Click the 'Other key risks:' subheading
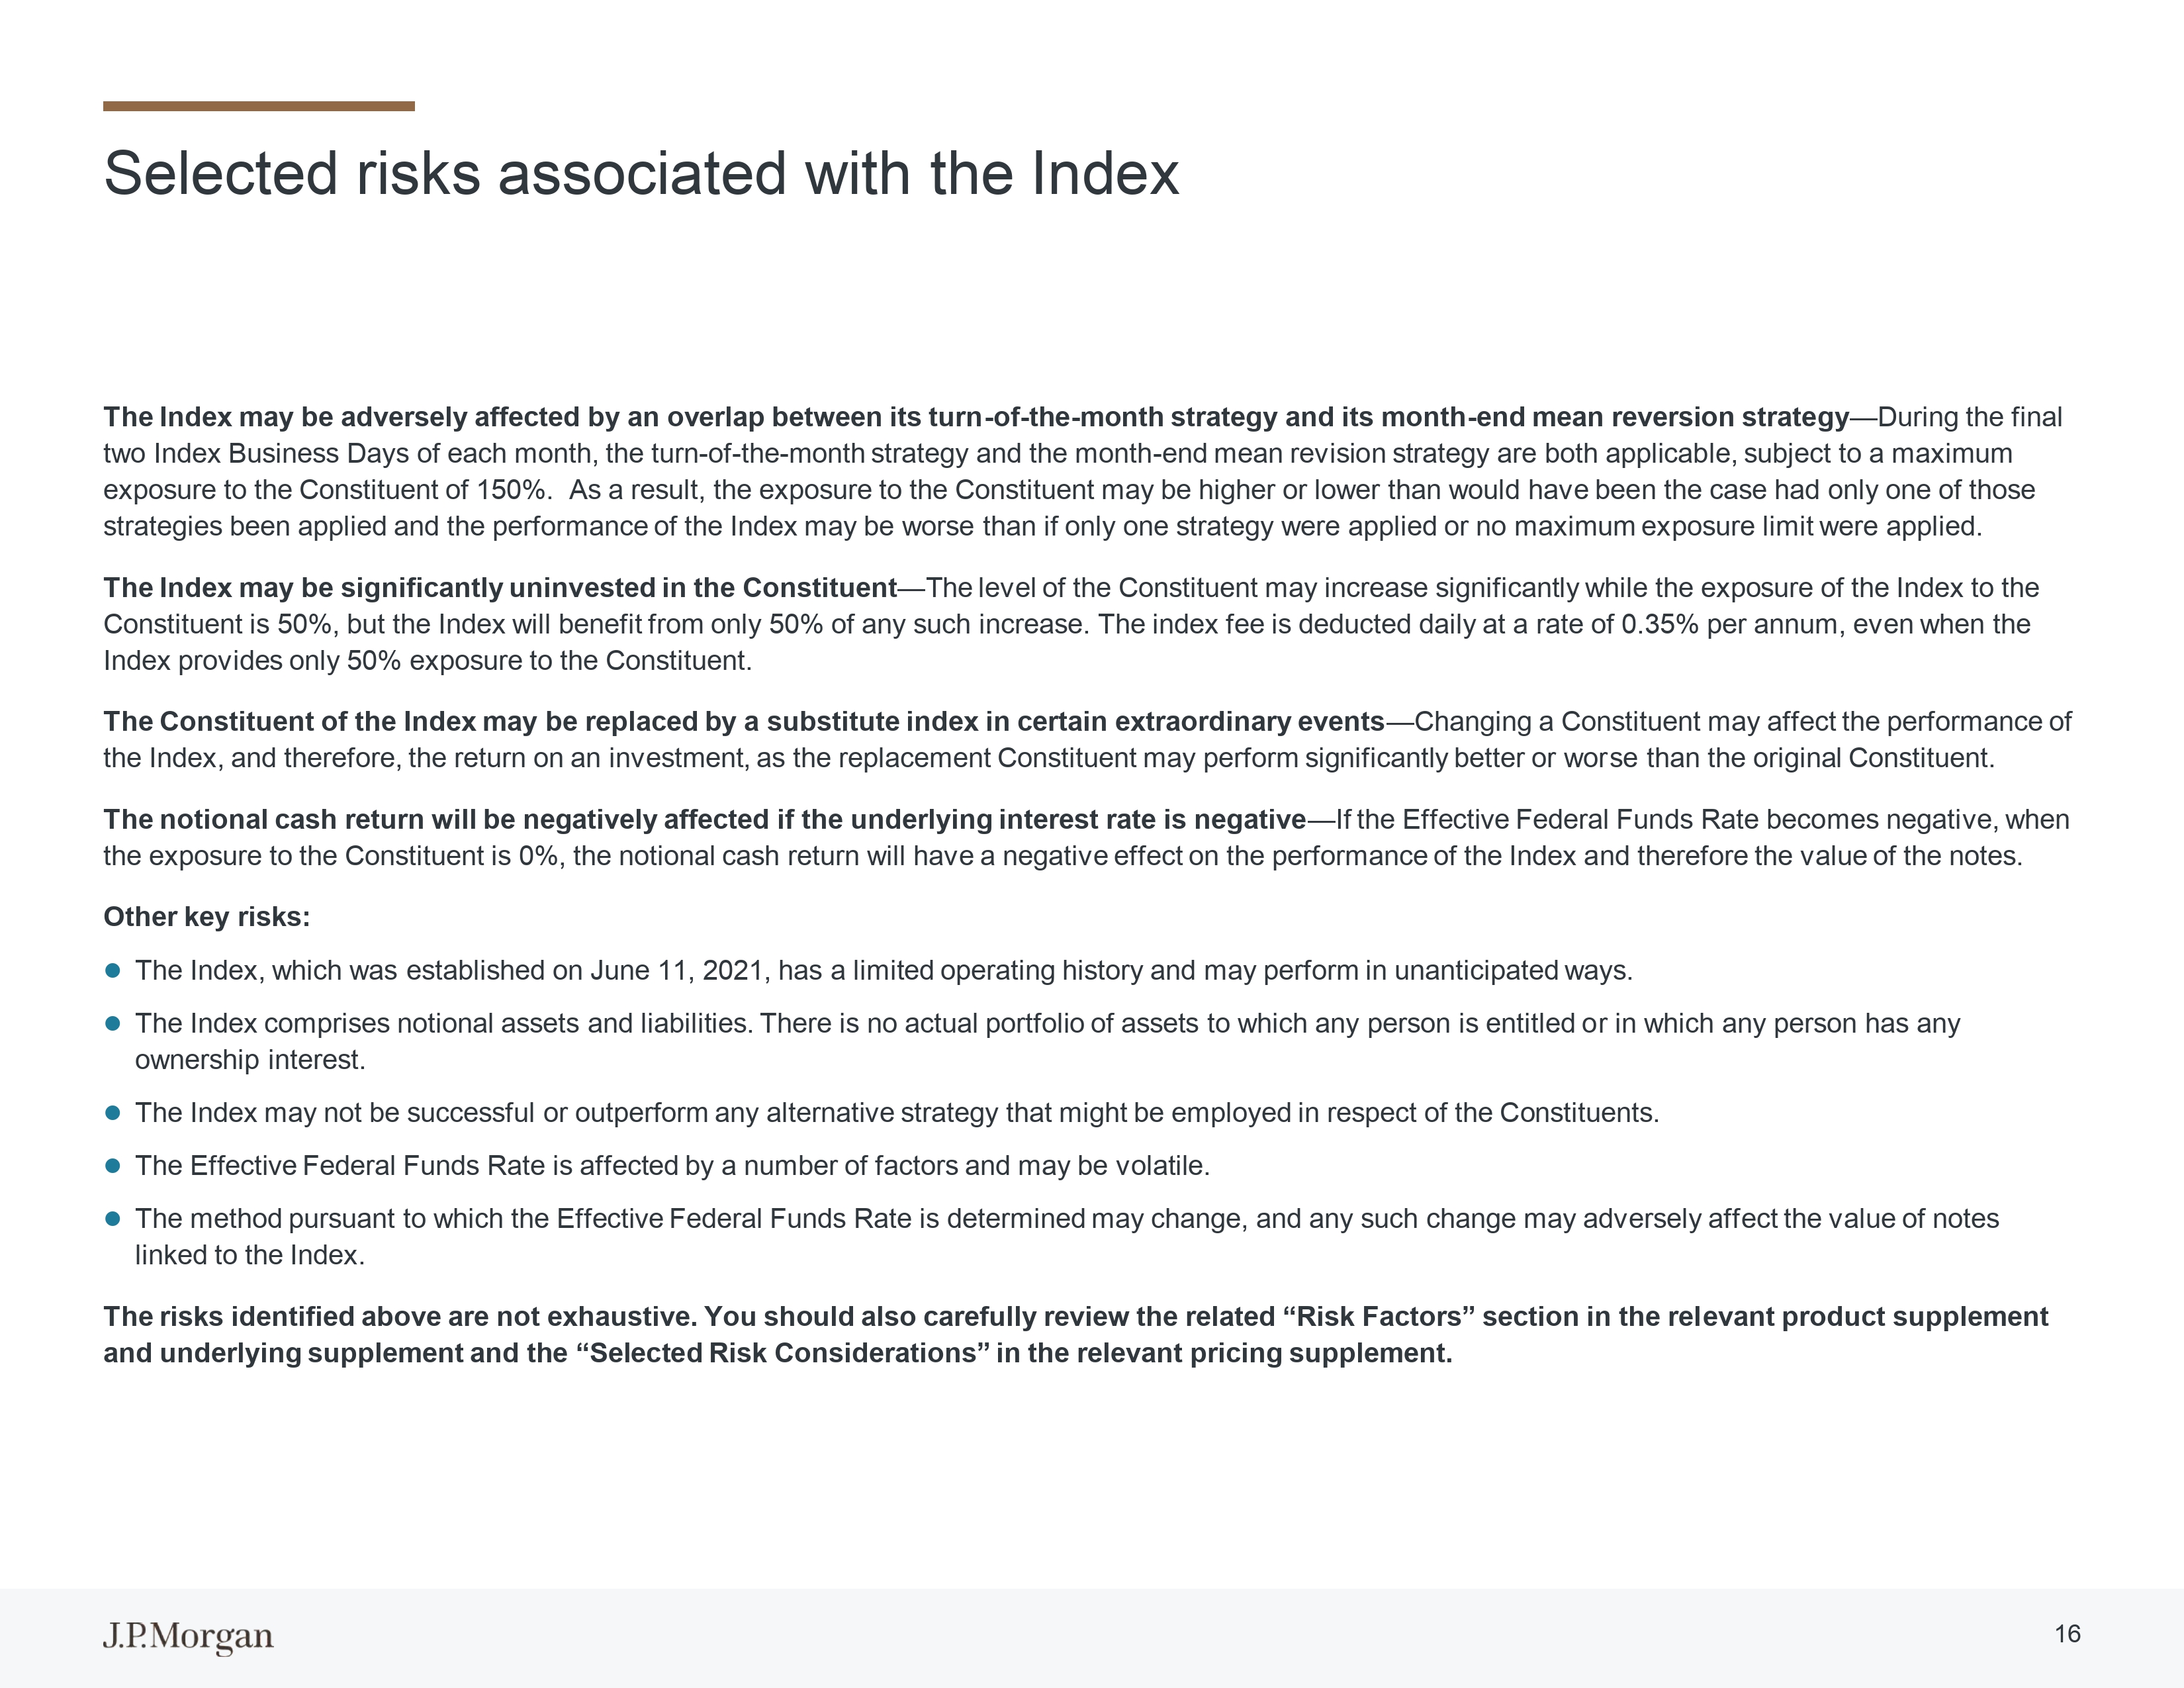The image size is (2184, 1688). [207, 917]
